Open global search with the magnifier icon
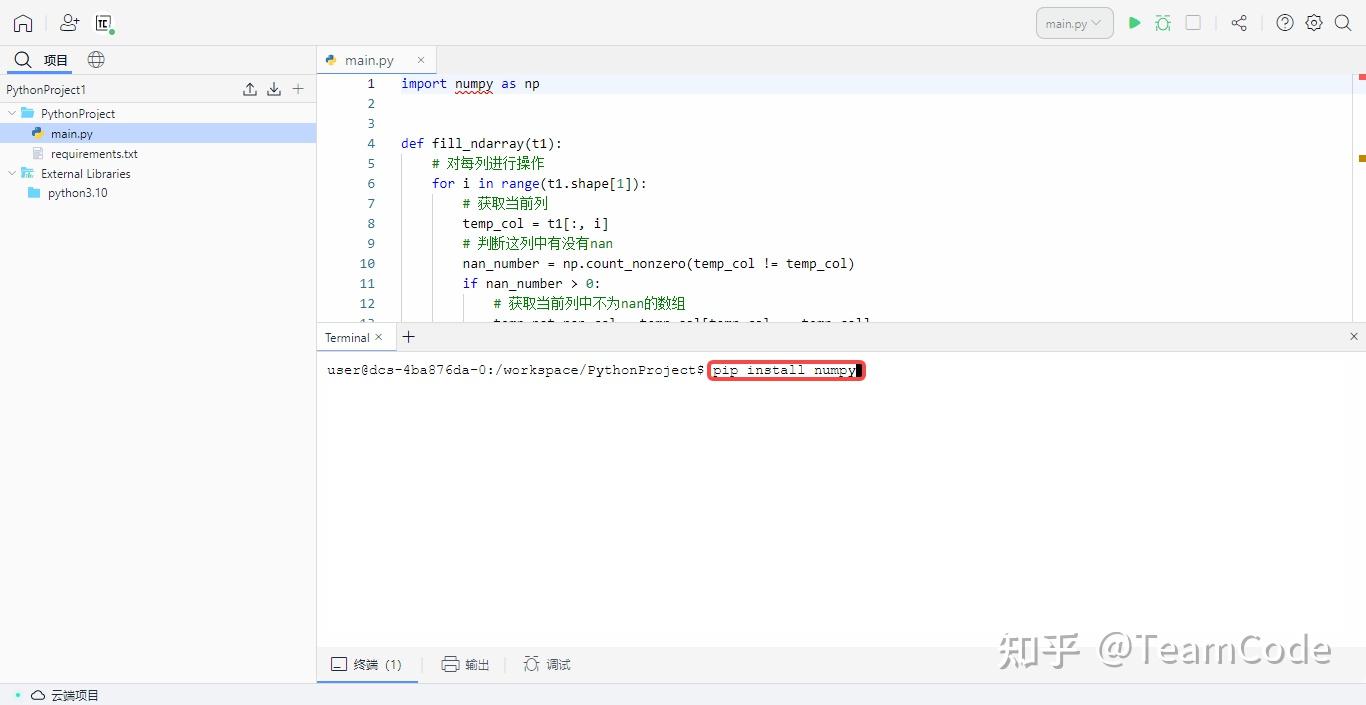 point(1342,22)
